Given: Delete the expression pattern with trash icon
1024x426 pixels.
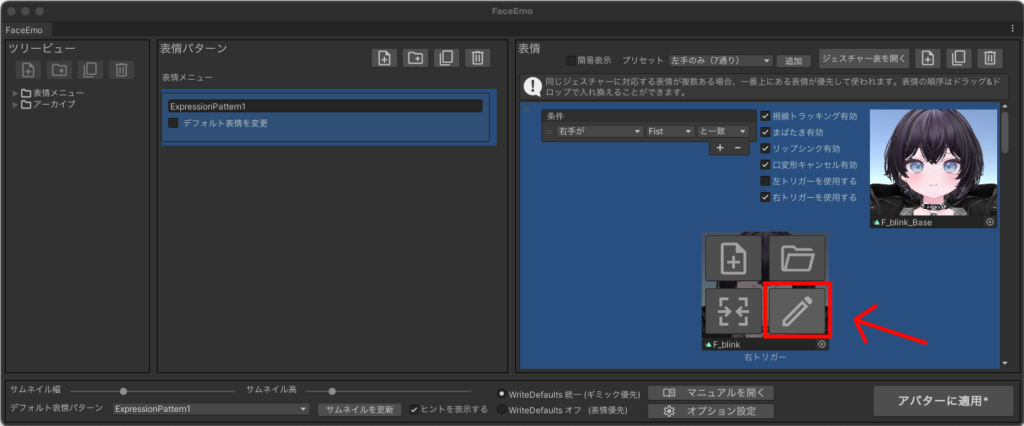Looking at the screenshot, I should 479,58.
